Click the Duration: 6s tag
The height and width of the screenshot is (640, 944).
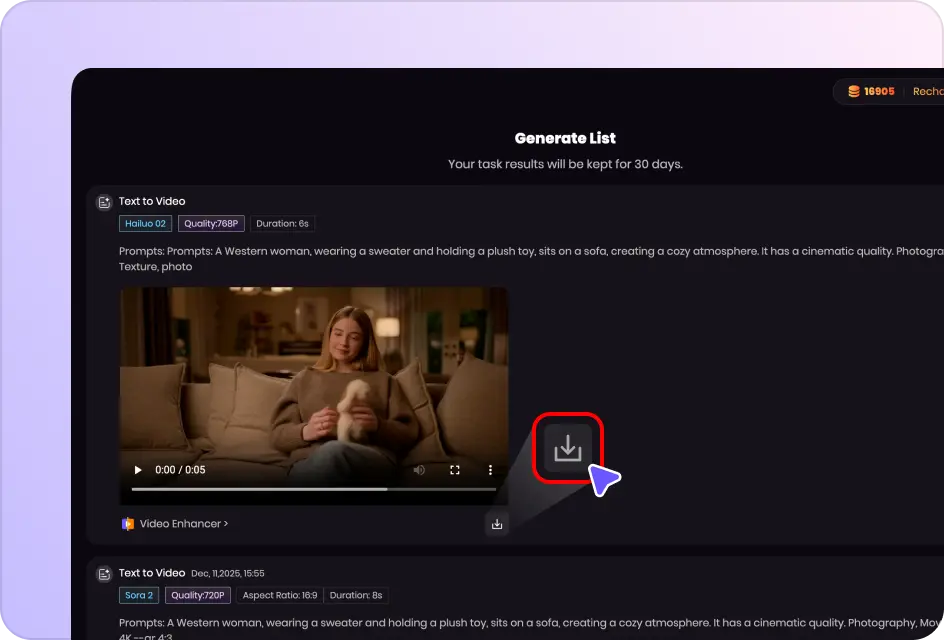pyautogui.click(x=283, y=224)
